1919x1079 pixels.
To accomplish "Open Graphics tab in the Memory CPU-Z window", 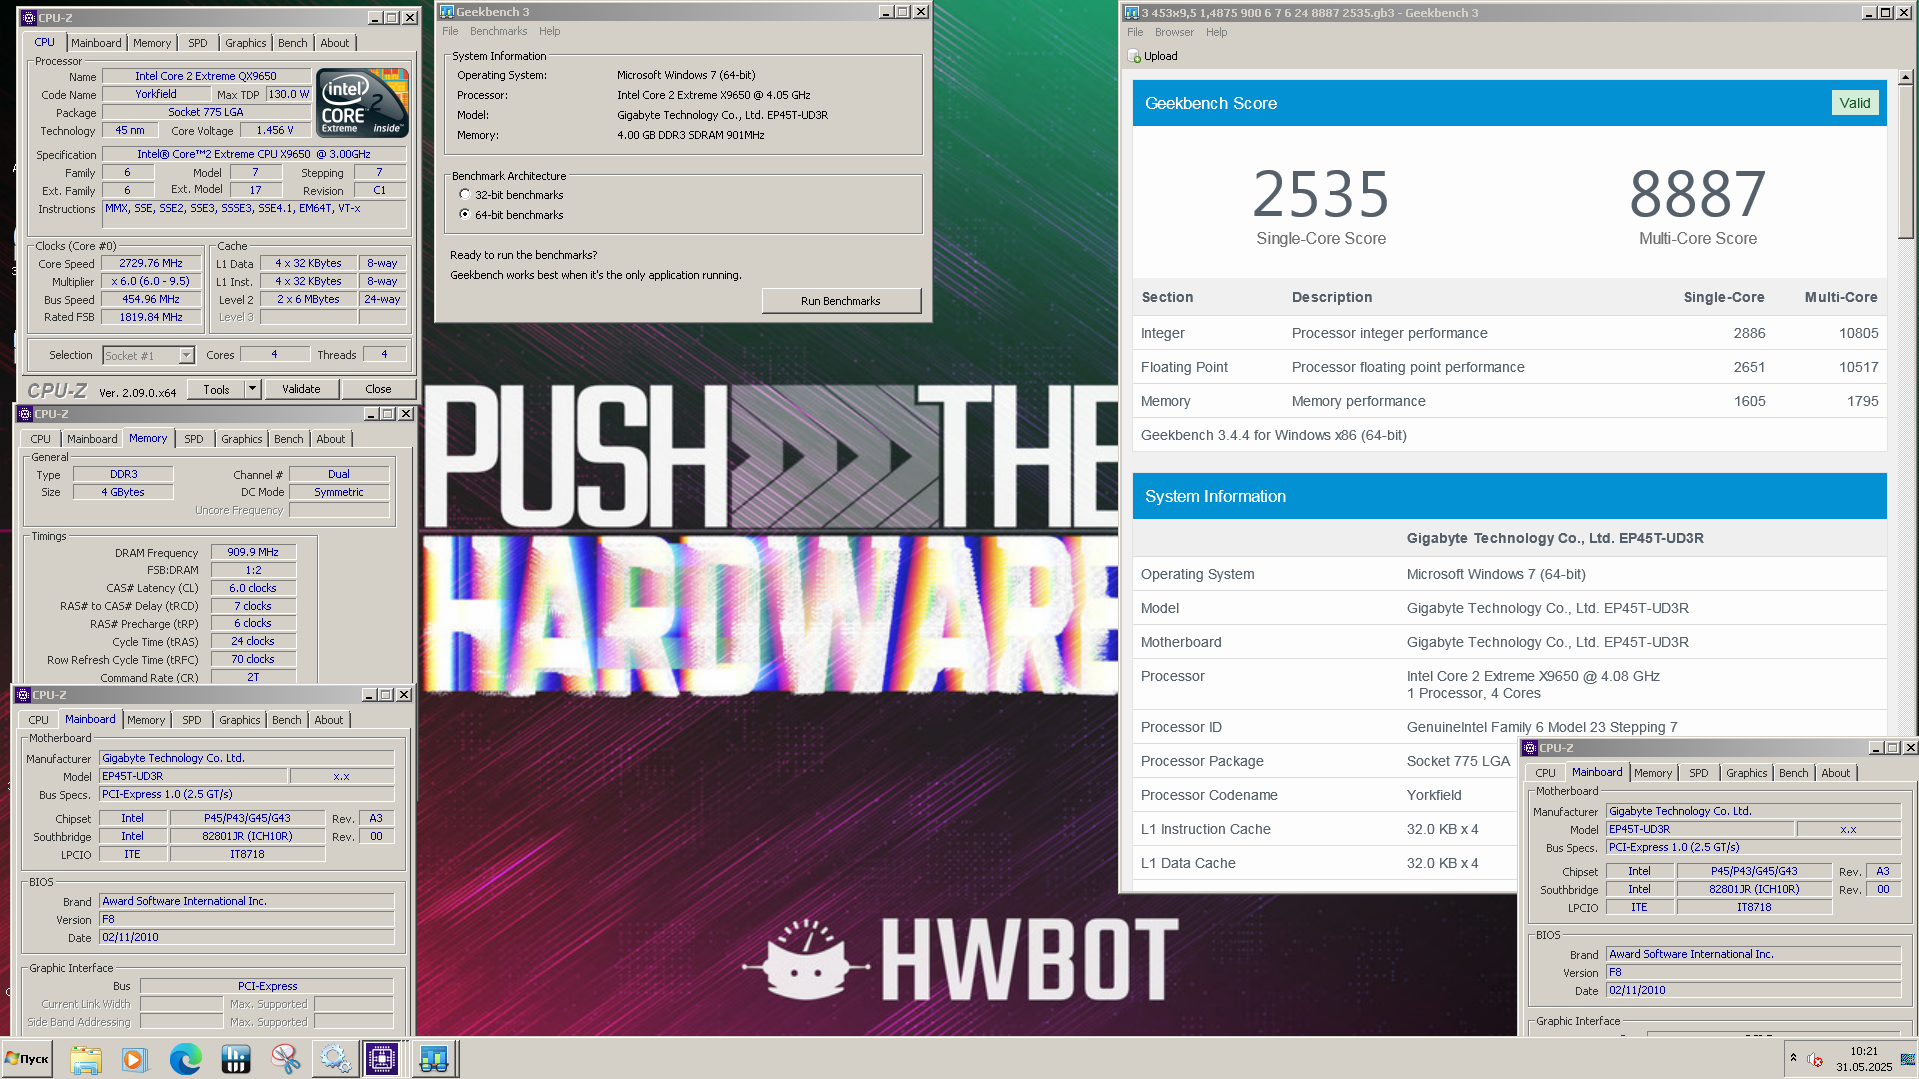I will pos(242,439).
